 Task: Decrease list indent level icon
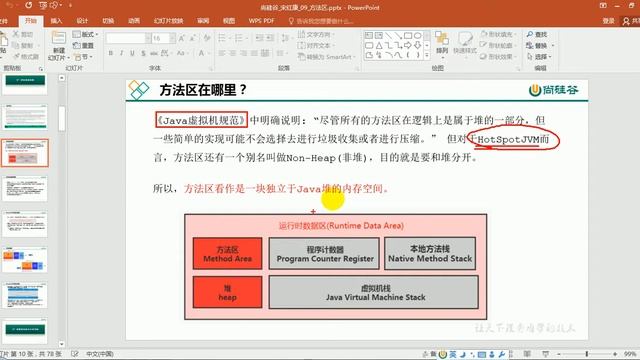259,38
